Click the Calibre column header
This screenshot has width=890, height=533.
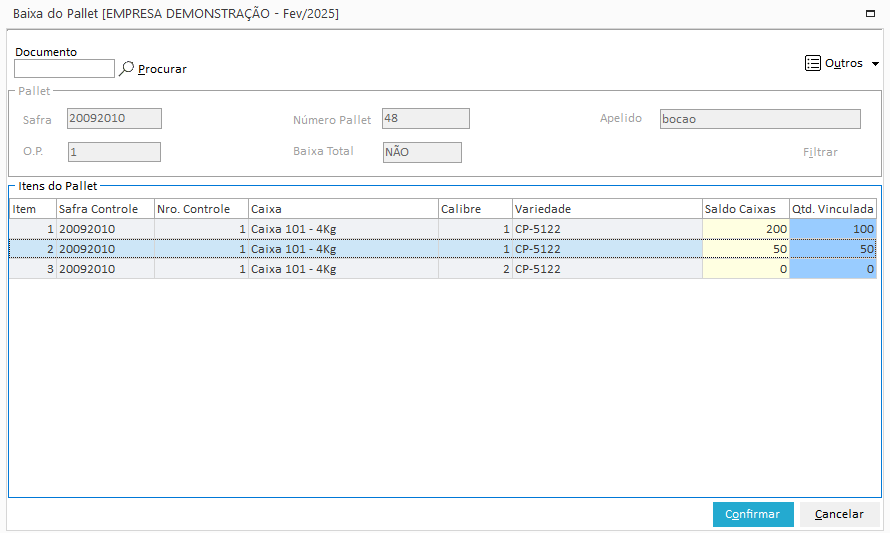pyautogui.click(x=476, y=209)
